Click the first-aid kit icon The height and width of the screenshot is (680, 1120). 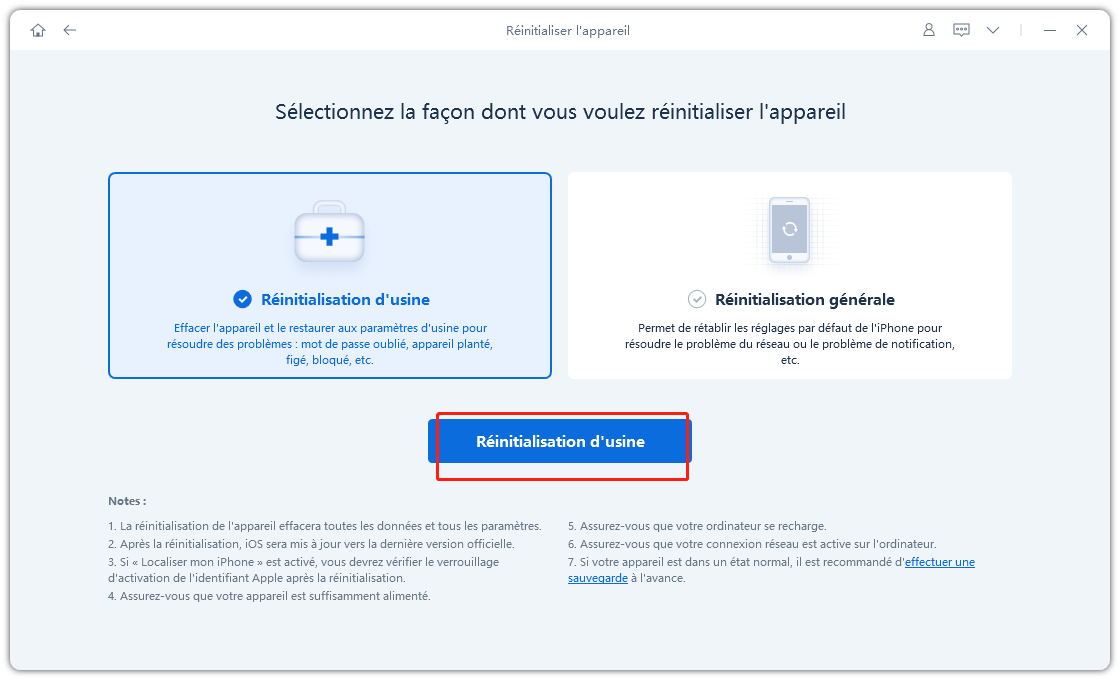tap(329, 231)
